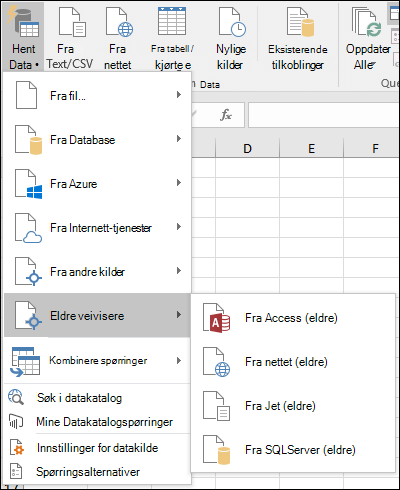400x490 pixels.
Task: Click the Fra Text/CSV document icon
Action: (x=72, y=22)
